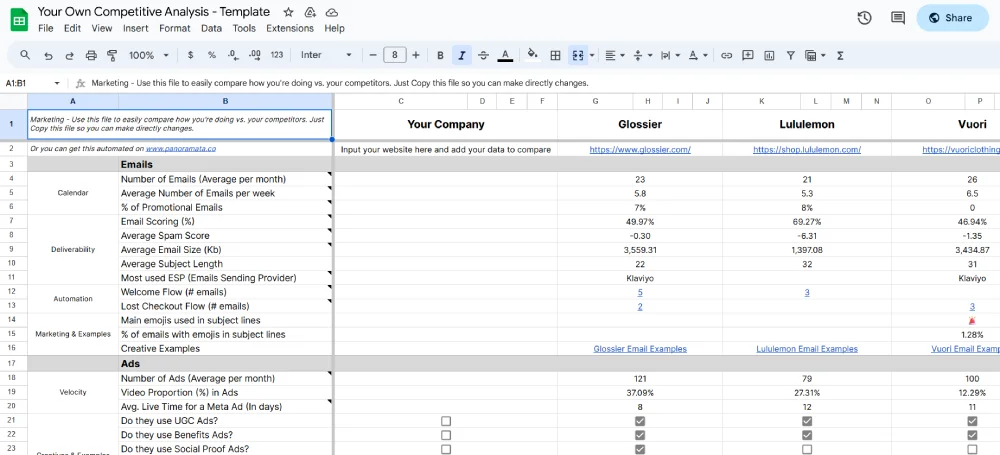Toggle Strikethrough formatting

click(x=483, y=56)
